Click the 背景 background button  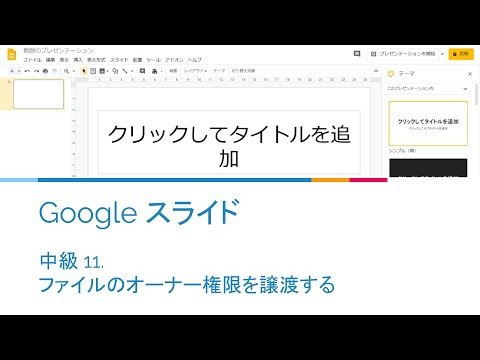173,71
